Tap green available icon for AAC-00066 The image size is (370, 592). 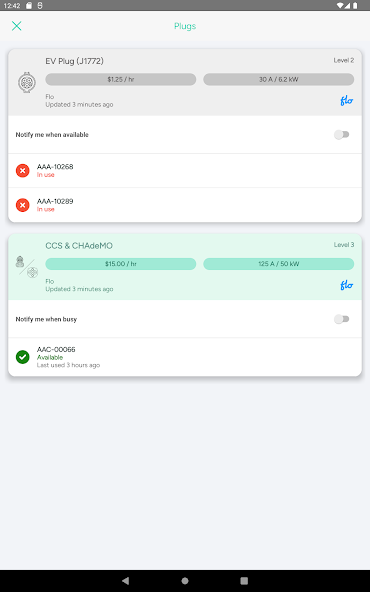click(23, 357)
